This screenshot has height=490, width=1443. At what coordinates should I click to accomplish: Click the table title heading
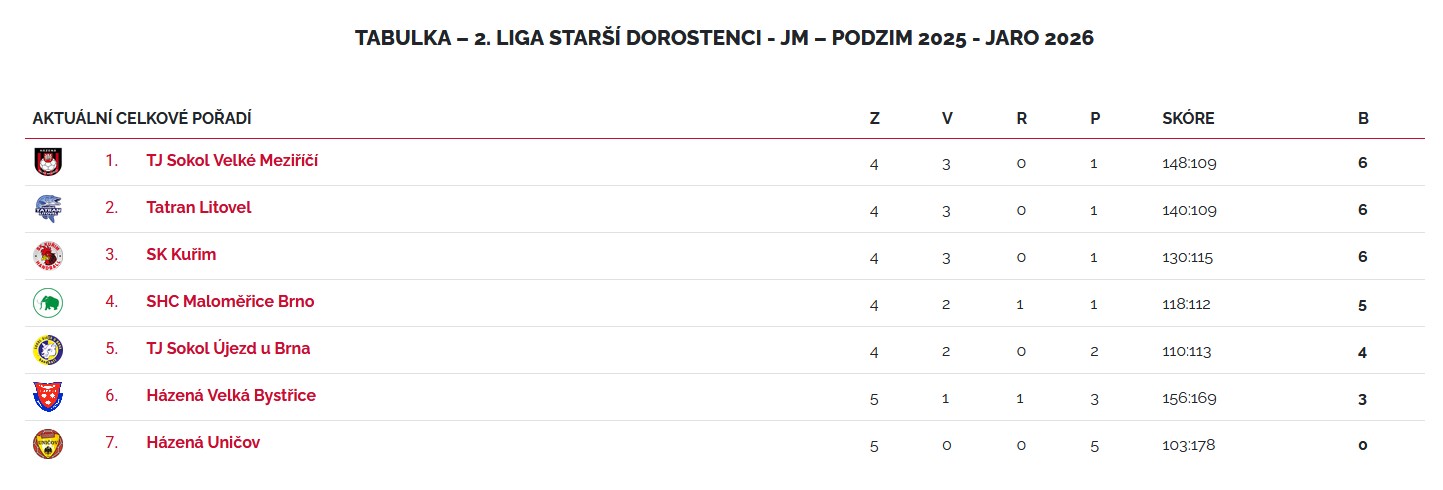[724, 39]
